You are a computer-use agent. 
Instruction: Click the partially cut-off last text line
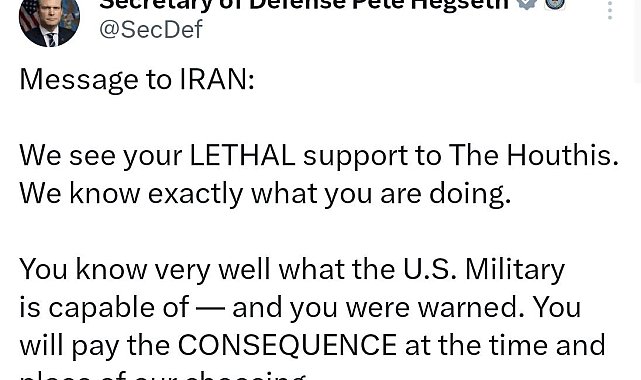point(163,376)
